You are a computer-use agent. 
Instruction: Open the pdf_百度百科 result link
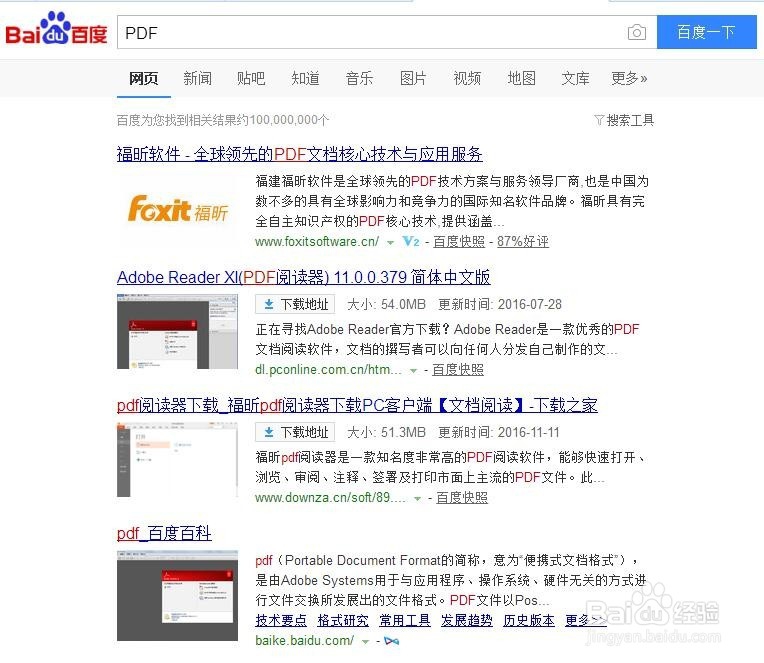pyautogui.click(x=164, y=533)
